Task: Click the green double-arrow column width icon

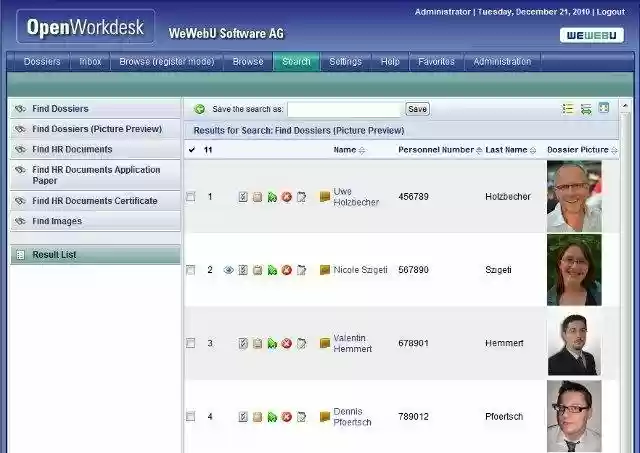Action: 586,109
